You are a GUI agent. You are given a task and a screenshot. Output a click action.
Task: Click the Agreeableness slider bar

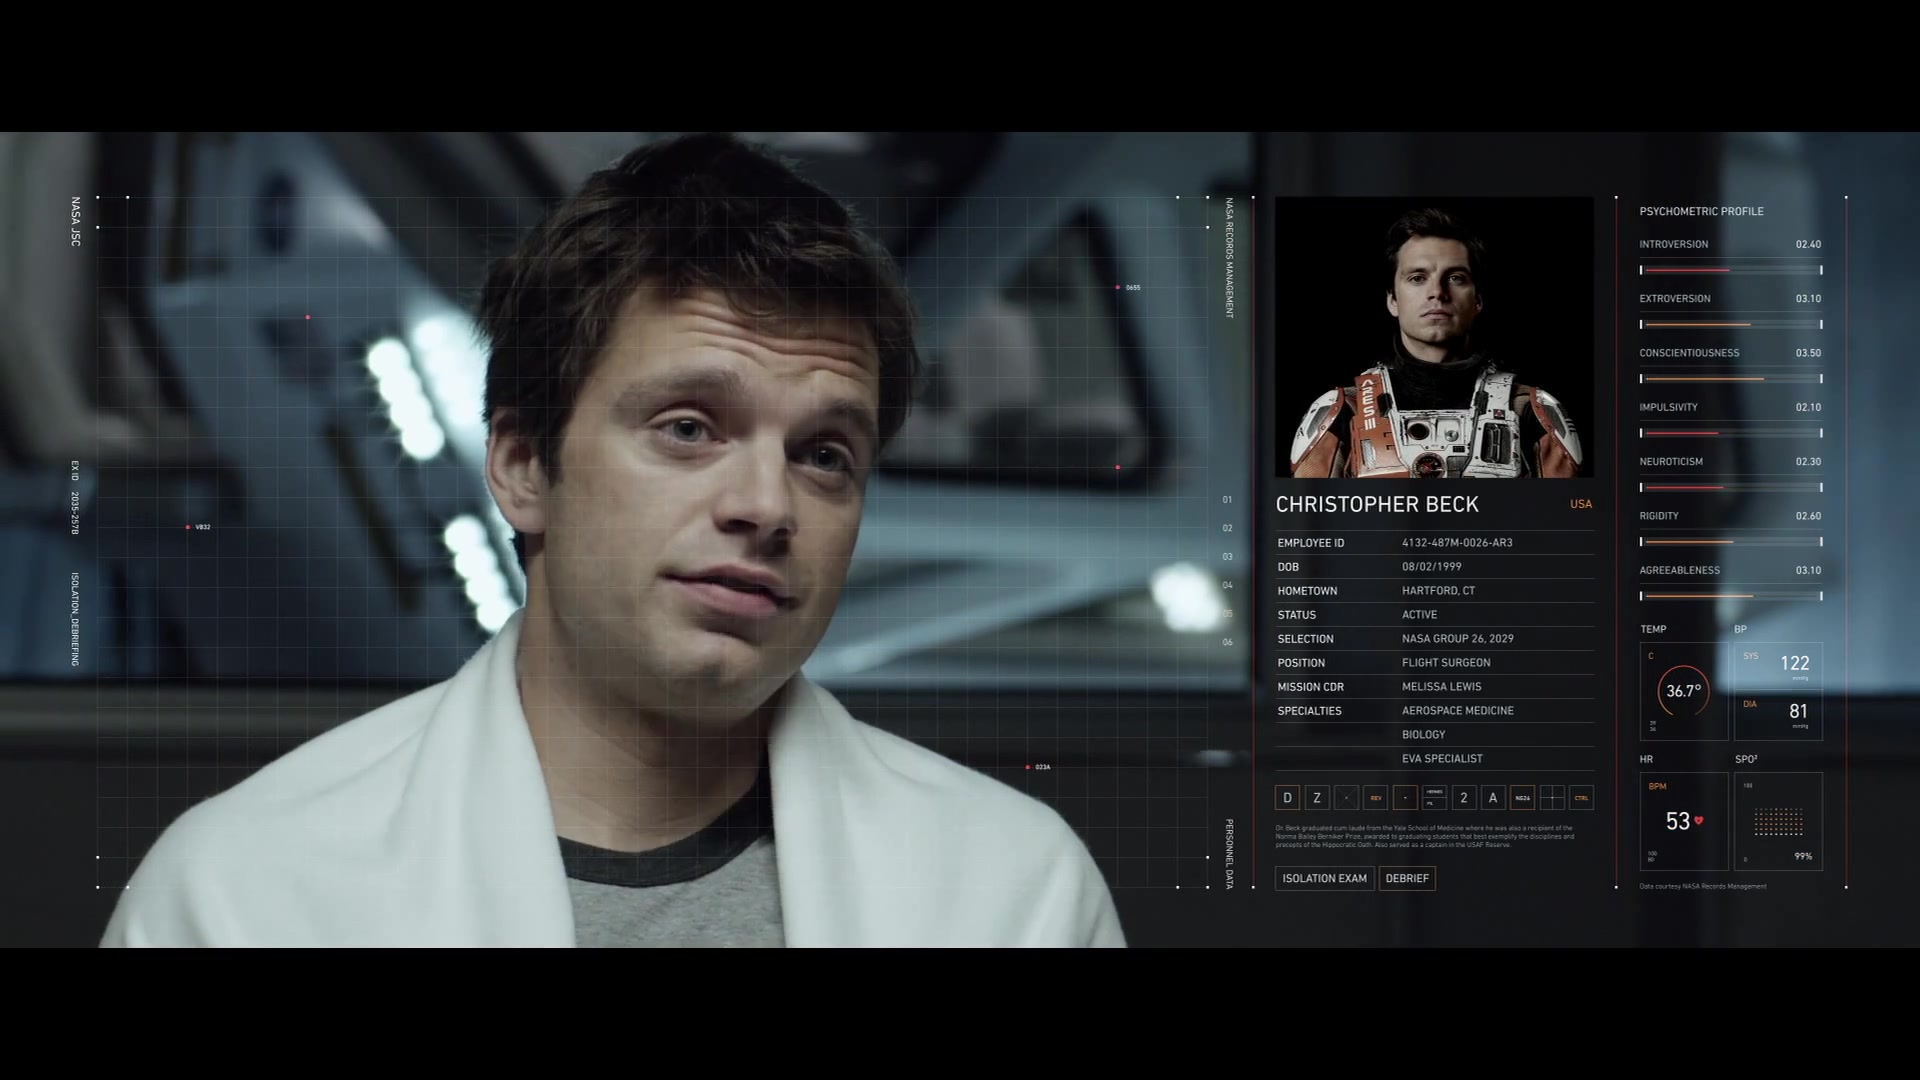click(x=1730, y=596)
